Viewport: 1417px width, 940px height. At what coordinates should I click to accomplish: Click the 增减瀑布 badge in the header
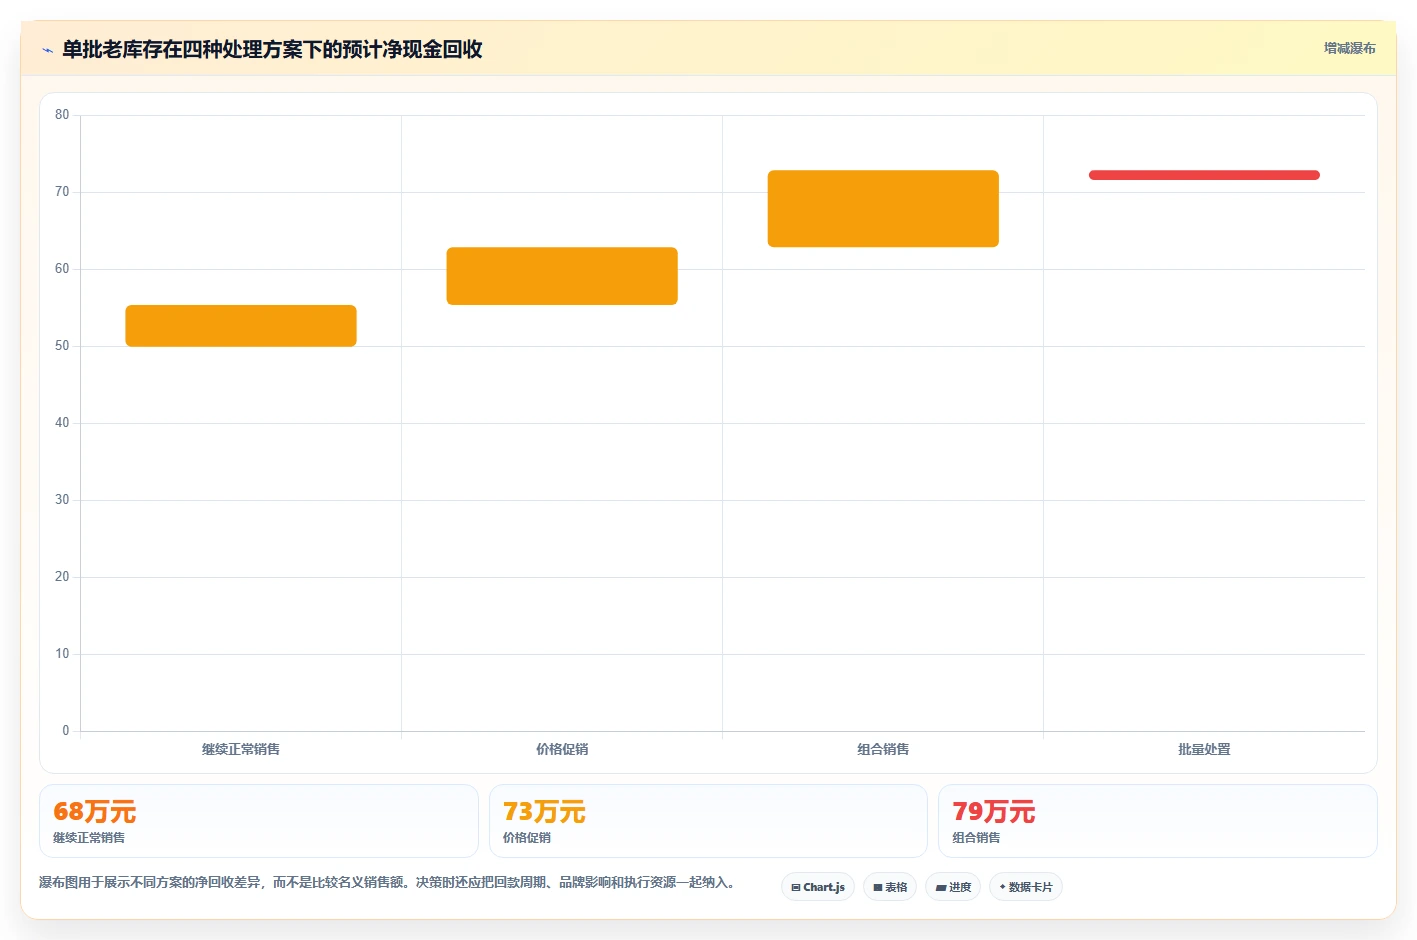click(1349, 48)
